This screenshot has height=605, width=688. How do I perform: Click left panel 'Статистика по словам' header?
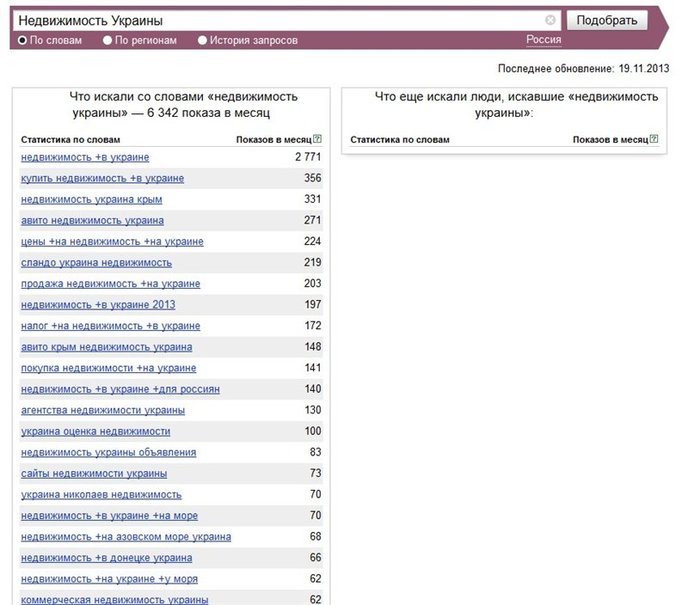[x=71, y=140]
